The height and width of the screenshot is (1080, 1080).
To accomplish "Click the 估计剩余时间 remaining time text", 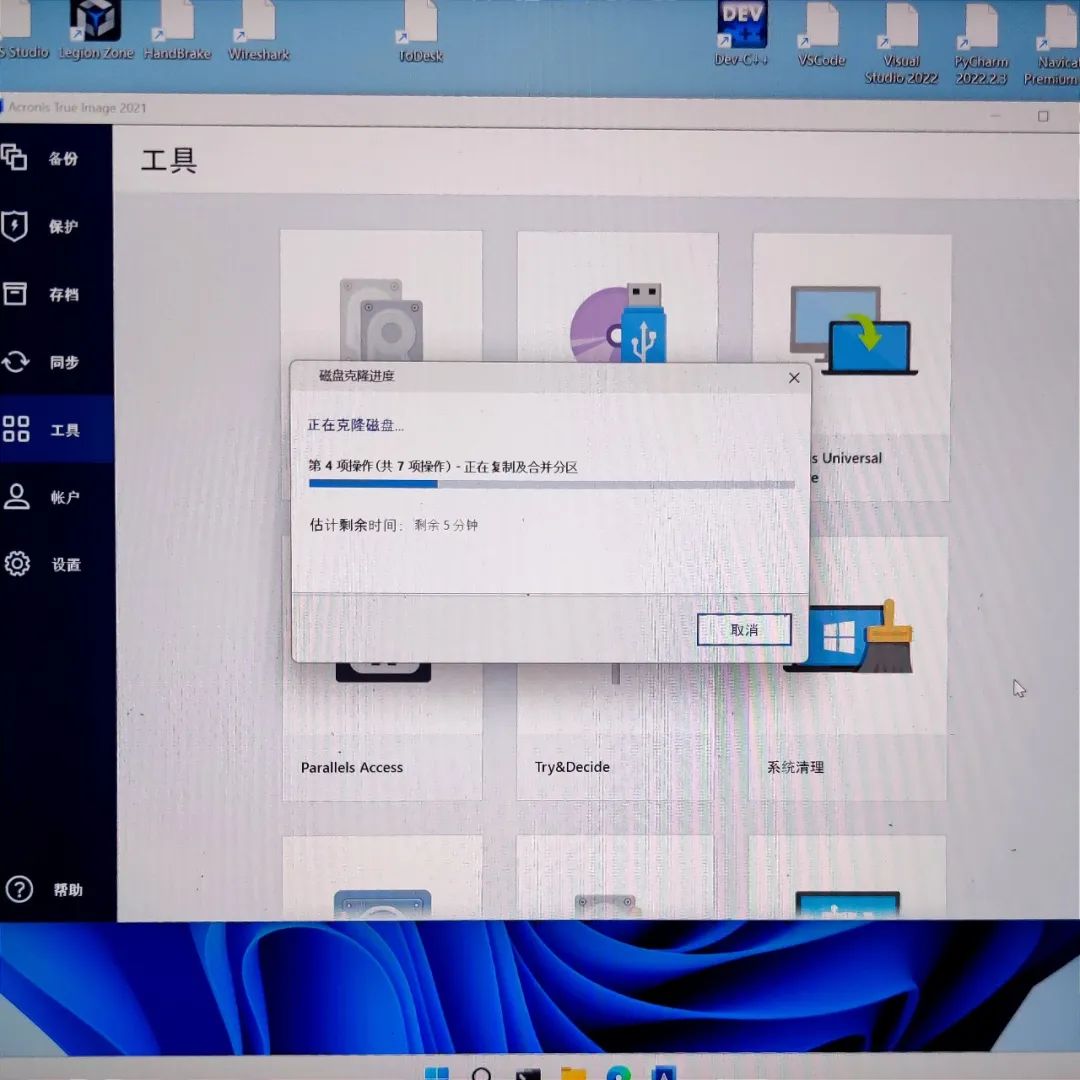I will tap(393, 525).
